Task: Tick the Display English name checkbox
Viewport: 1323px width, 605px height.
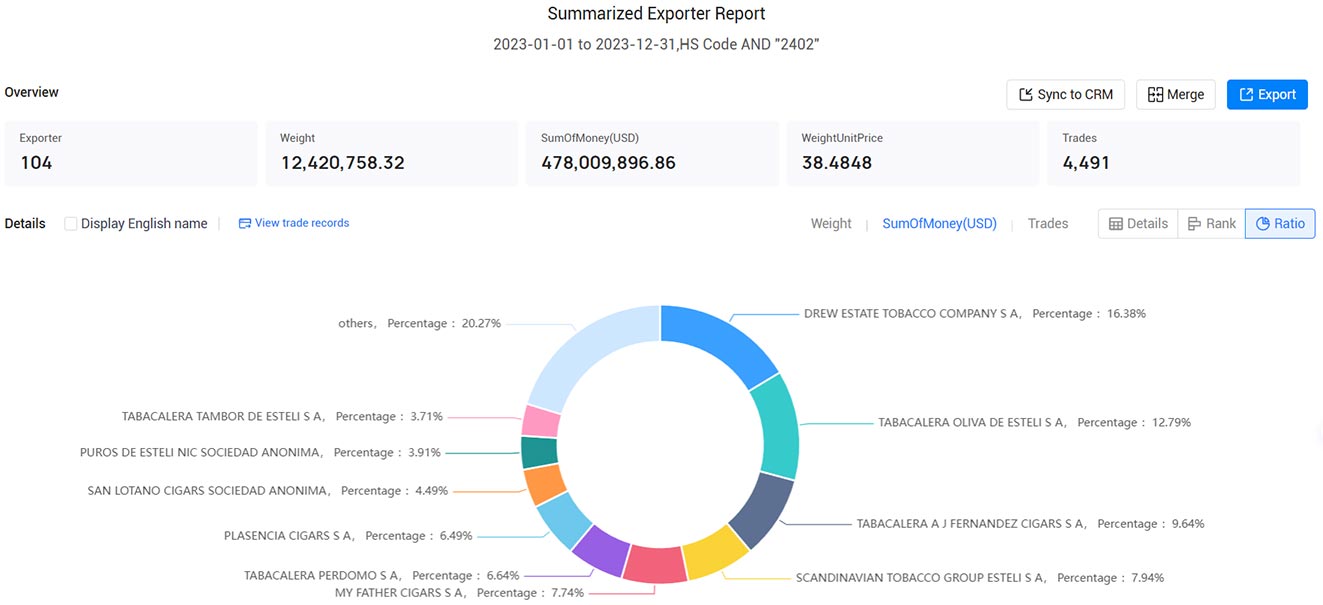Action: tap(71, 224)
